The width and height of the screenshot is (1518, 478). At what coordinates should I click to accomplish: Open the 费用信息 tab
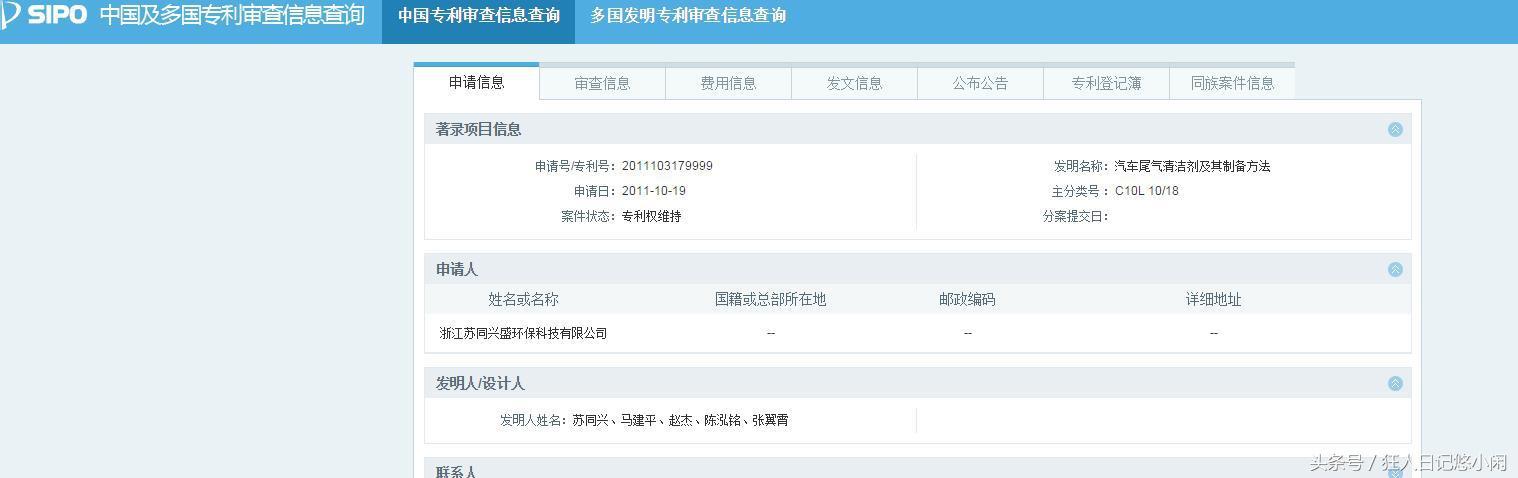coord(728,84)
